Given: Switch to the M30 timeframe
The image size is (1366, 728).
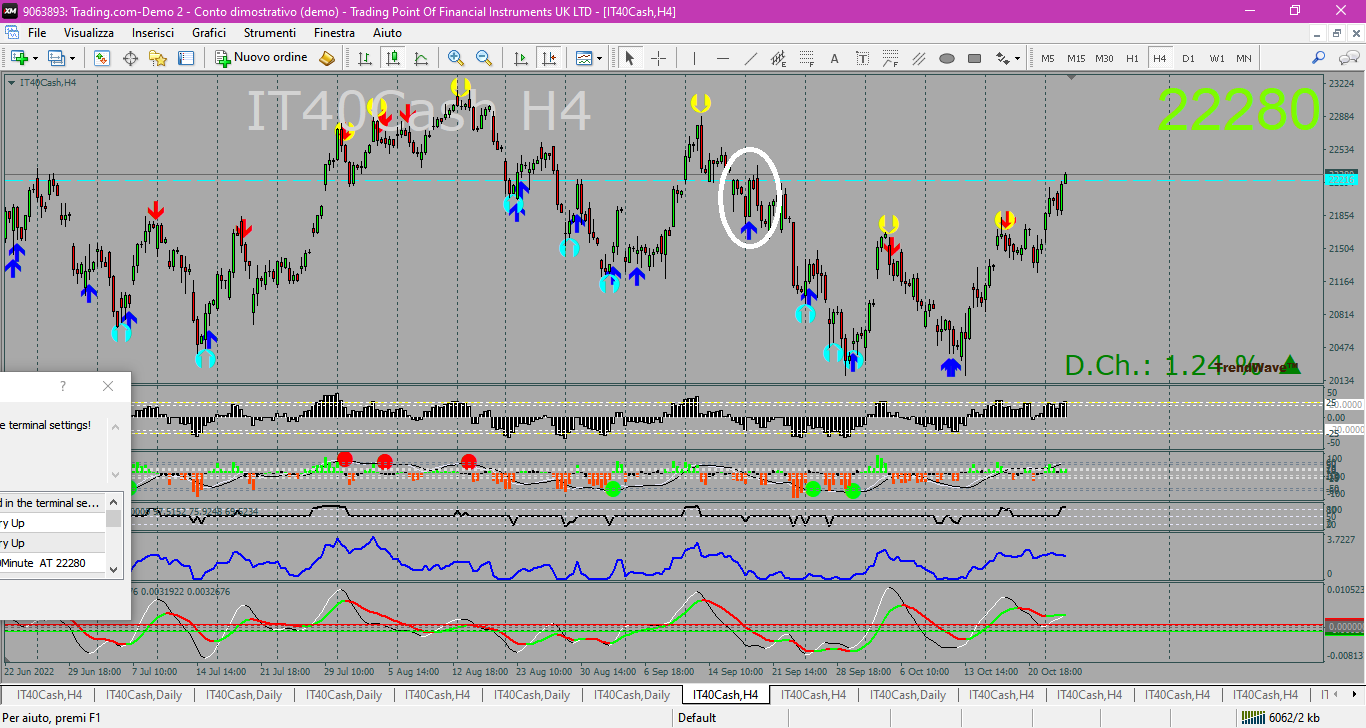Looking at the screenshot, I should (1104, 58).
